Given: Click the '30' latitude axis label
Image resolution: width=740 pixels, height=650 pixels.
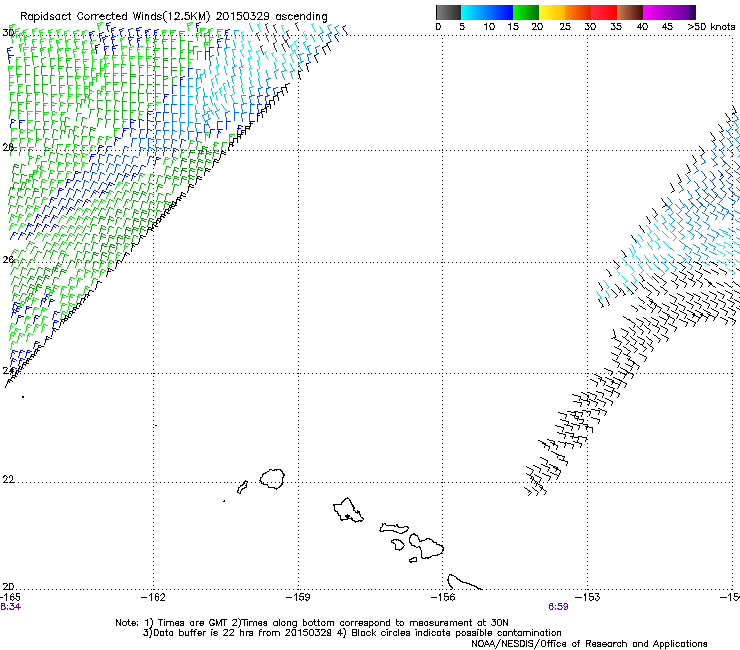Looking at the screenshot, I should (x=8, y=33).
